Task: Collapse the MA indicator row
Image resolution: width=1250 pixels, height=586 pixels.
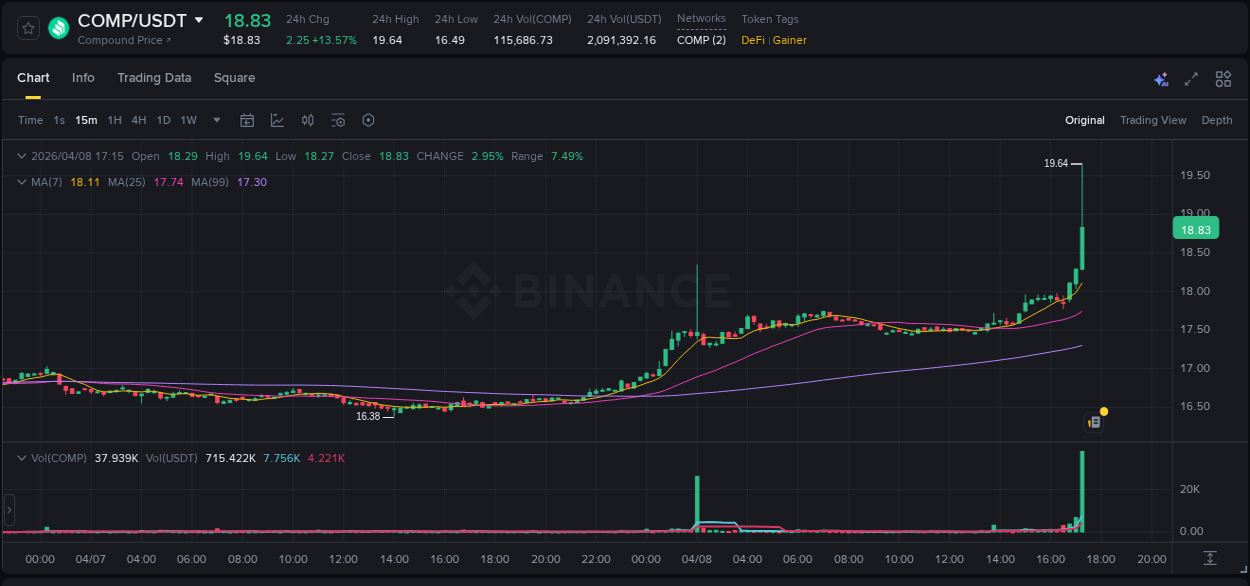Action: 21,182
